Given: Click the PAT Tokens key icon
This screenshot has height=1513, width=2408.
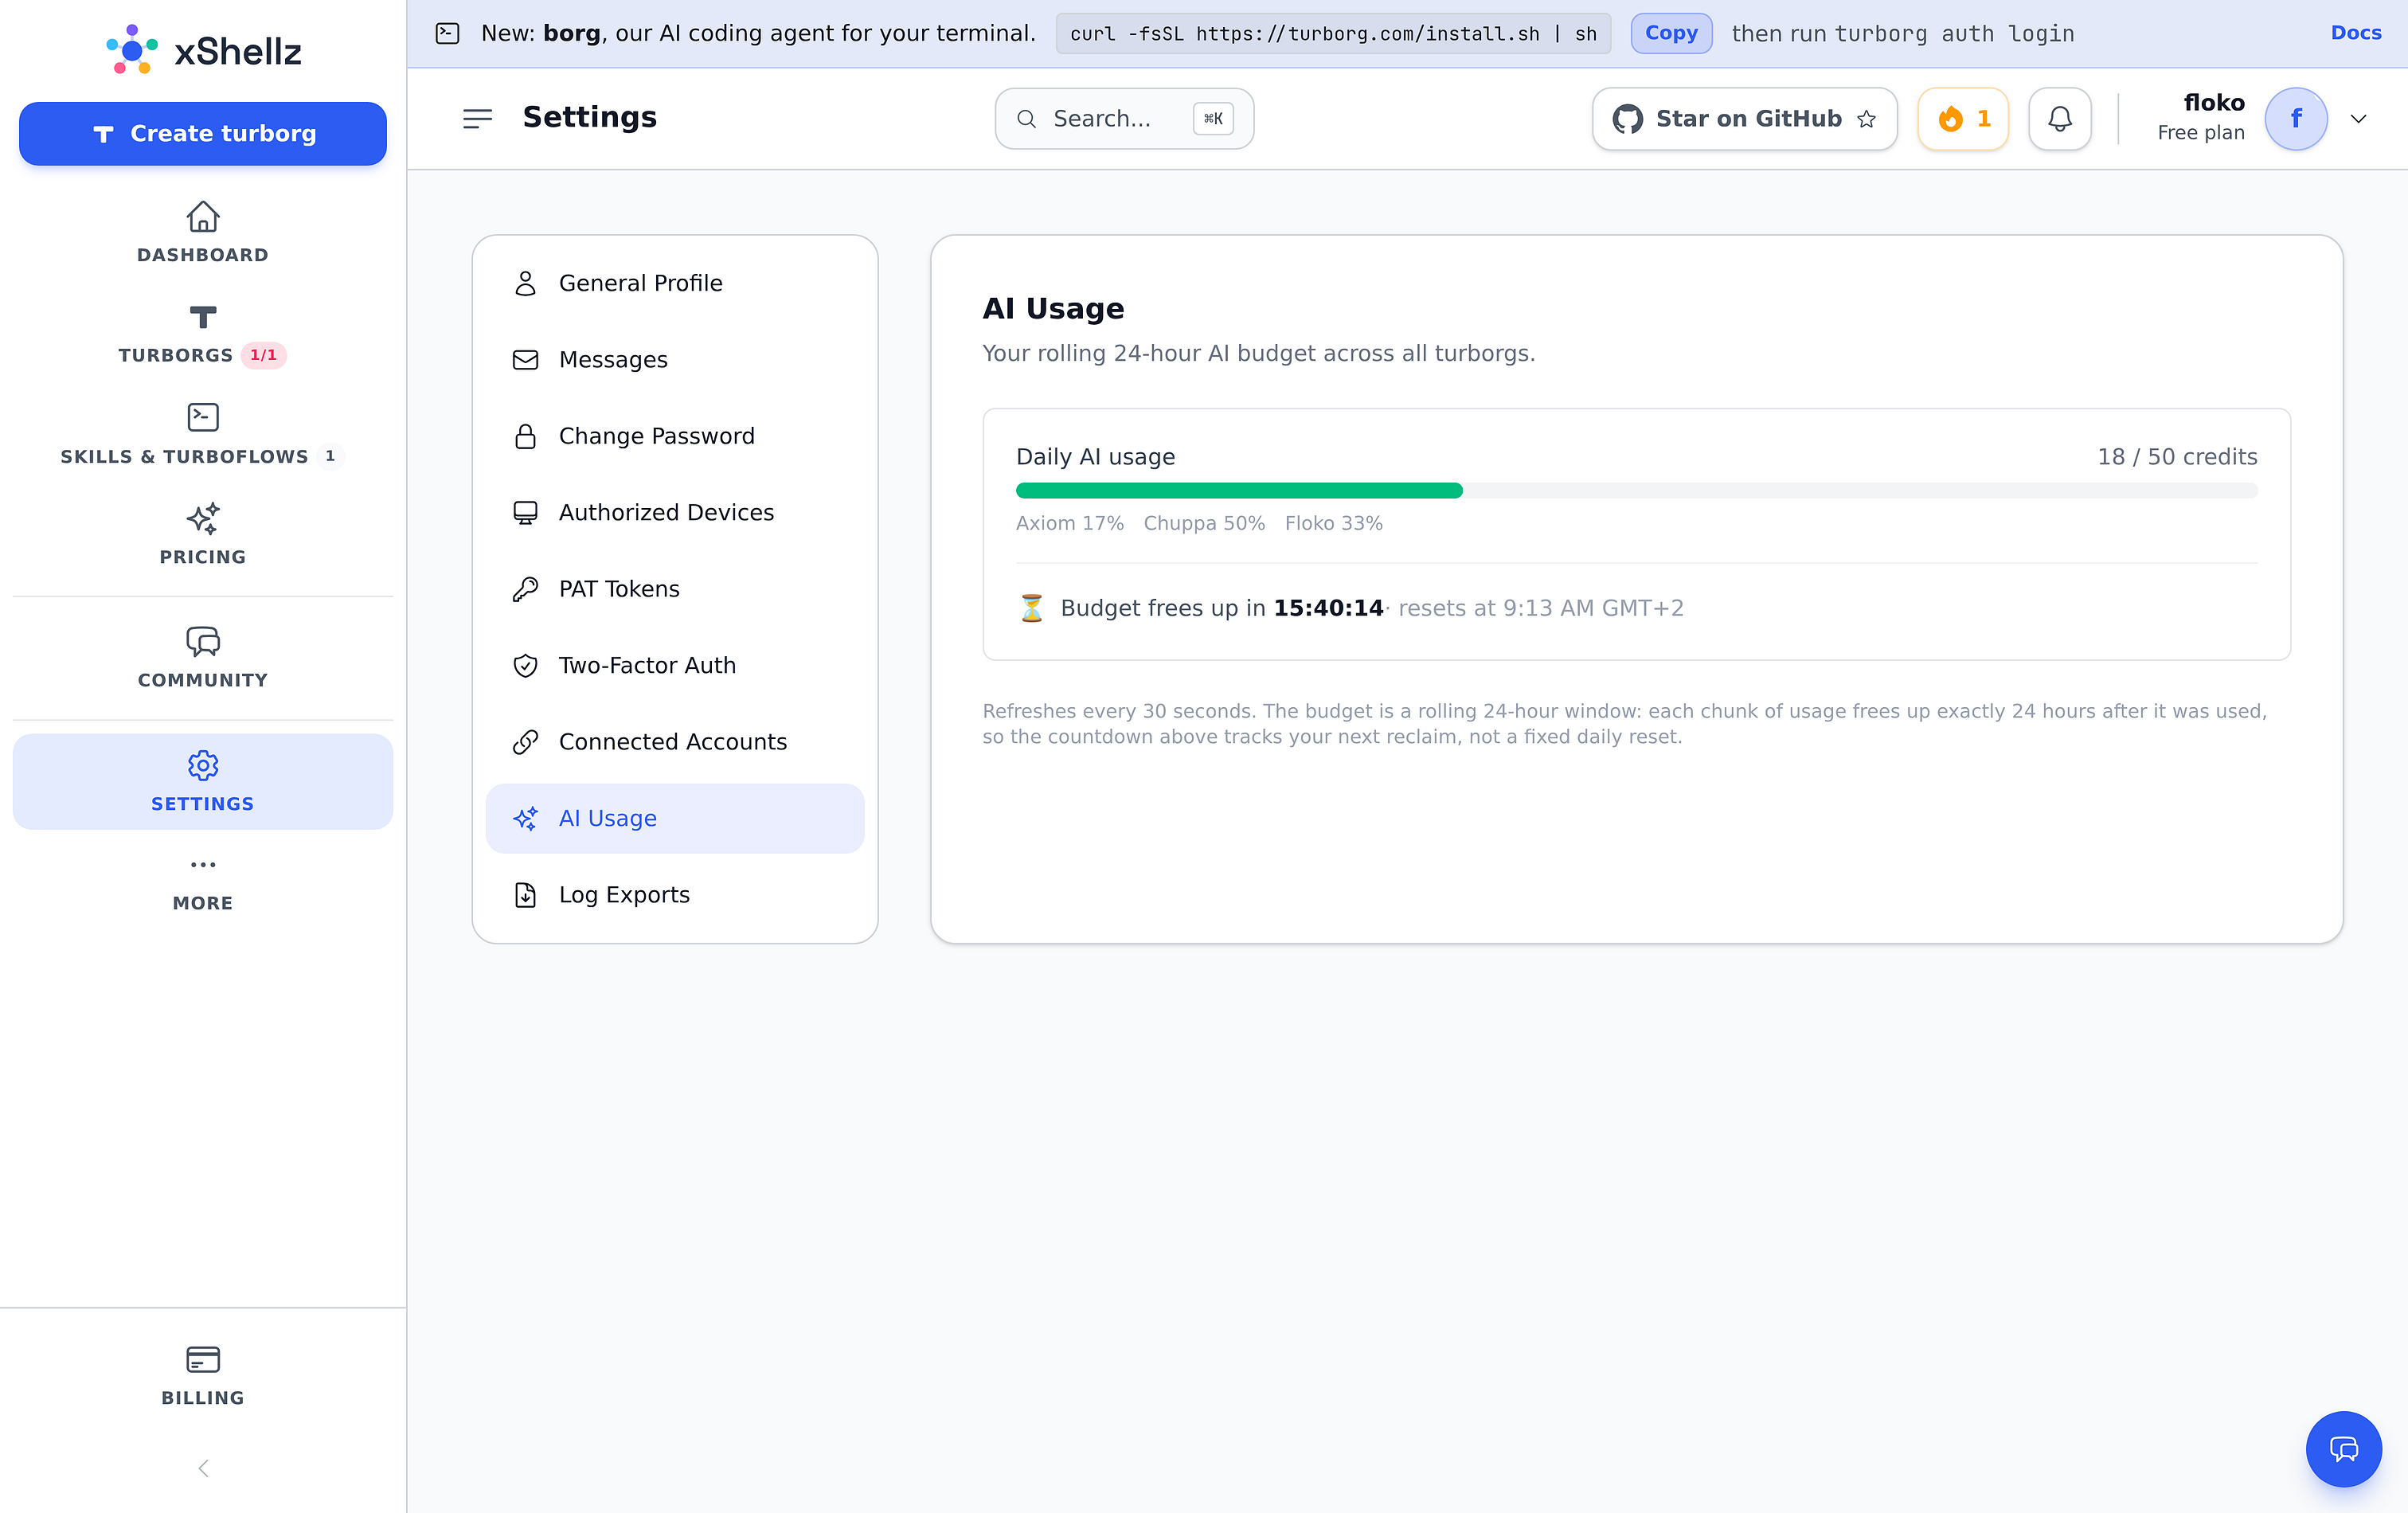Looking at the screenshot, I should tap(525, 589).
